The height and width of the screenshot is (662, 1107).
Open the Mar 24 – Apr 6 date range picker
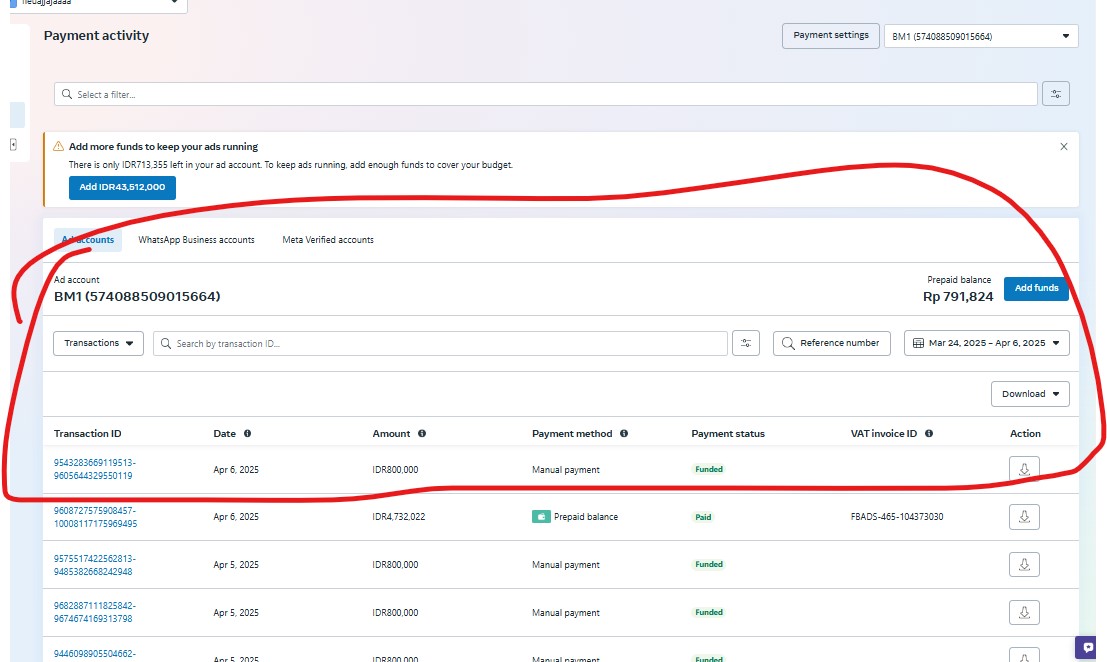click(x=986, y=343)
